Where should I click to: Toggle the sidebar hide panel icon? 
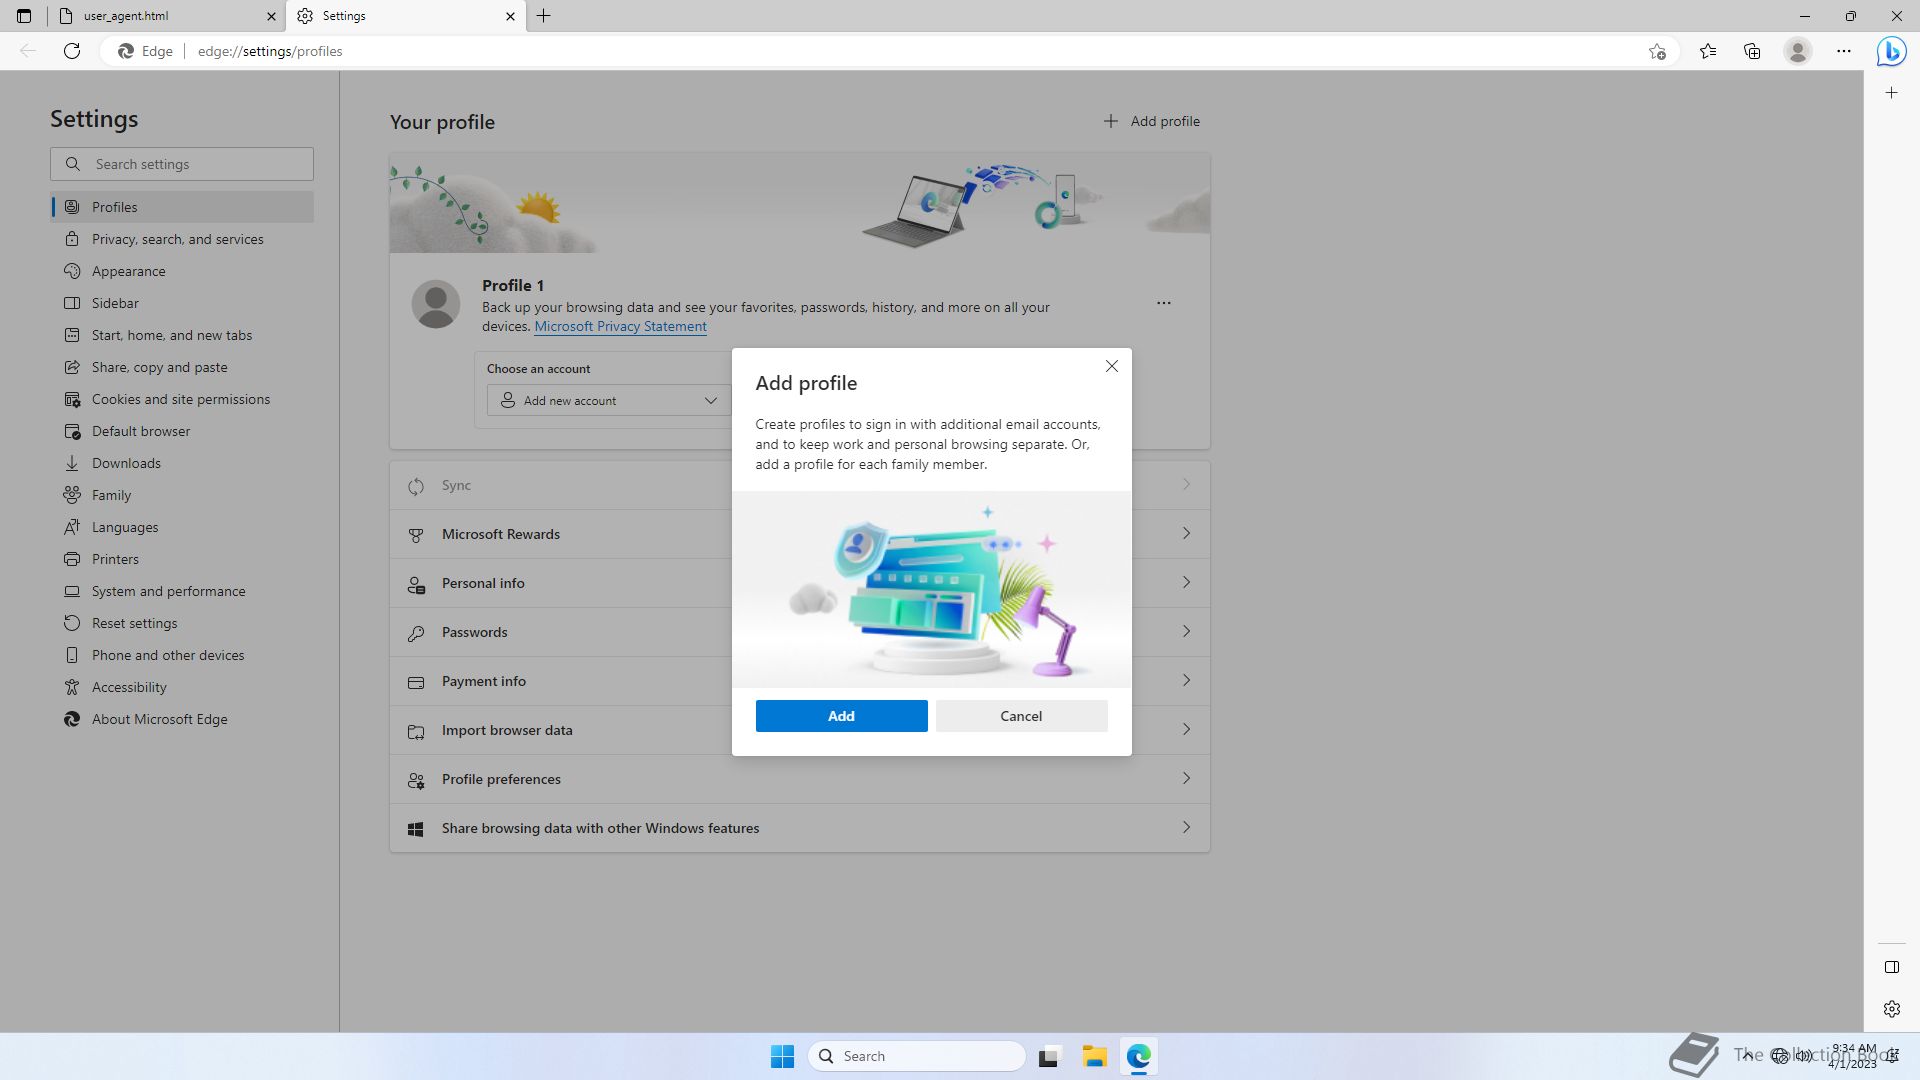click(x=1891, y=967)
